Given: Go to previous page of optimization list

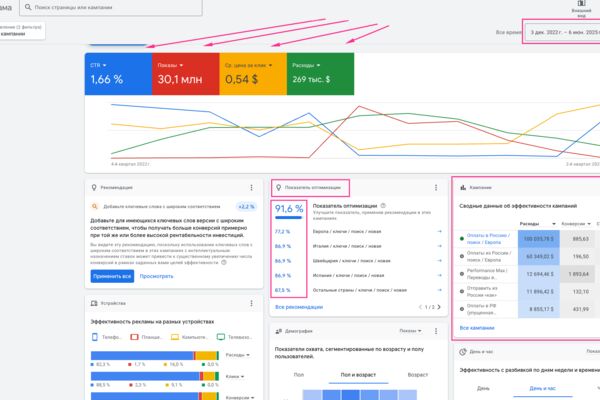Looking at the screenshot, I should point(420,307).
